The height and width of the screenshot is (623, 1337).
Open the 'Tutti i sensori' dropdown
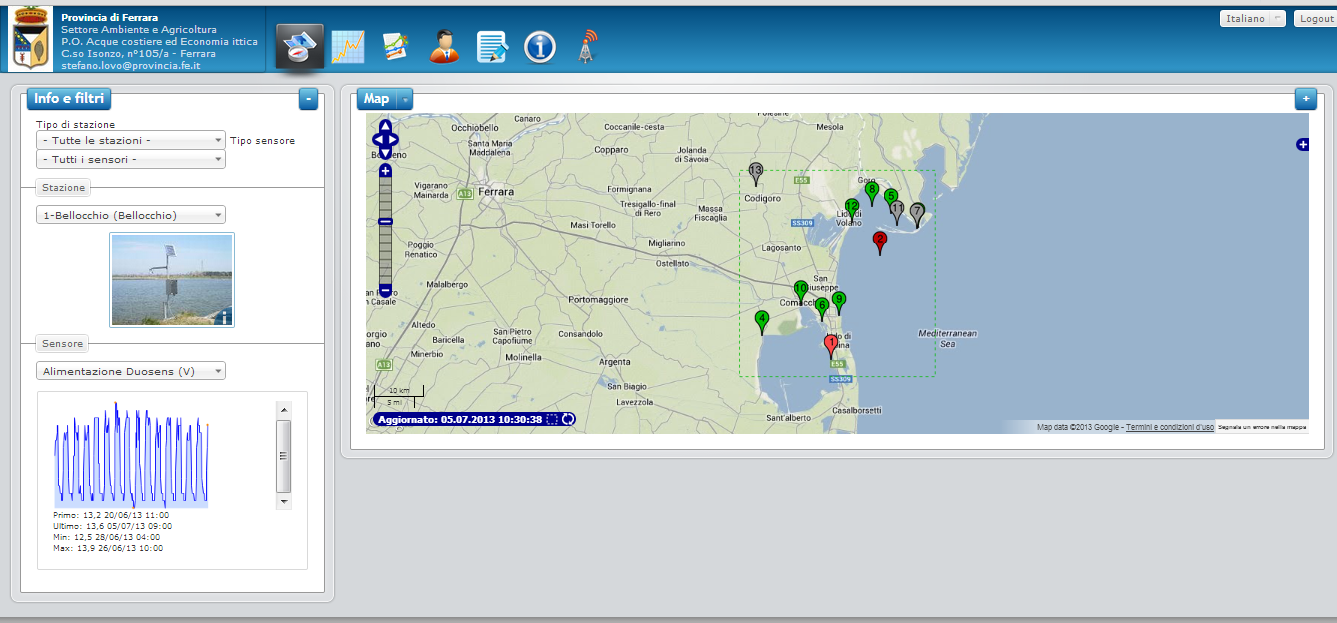[x=131, y=159]
